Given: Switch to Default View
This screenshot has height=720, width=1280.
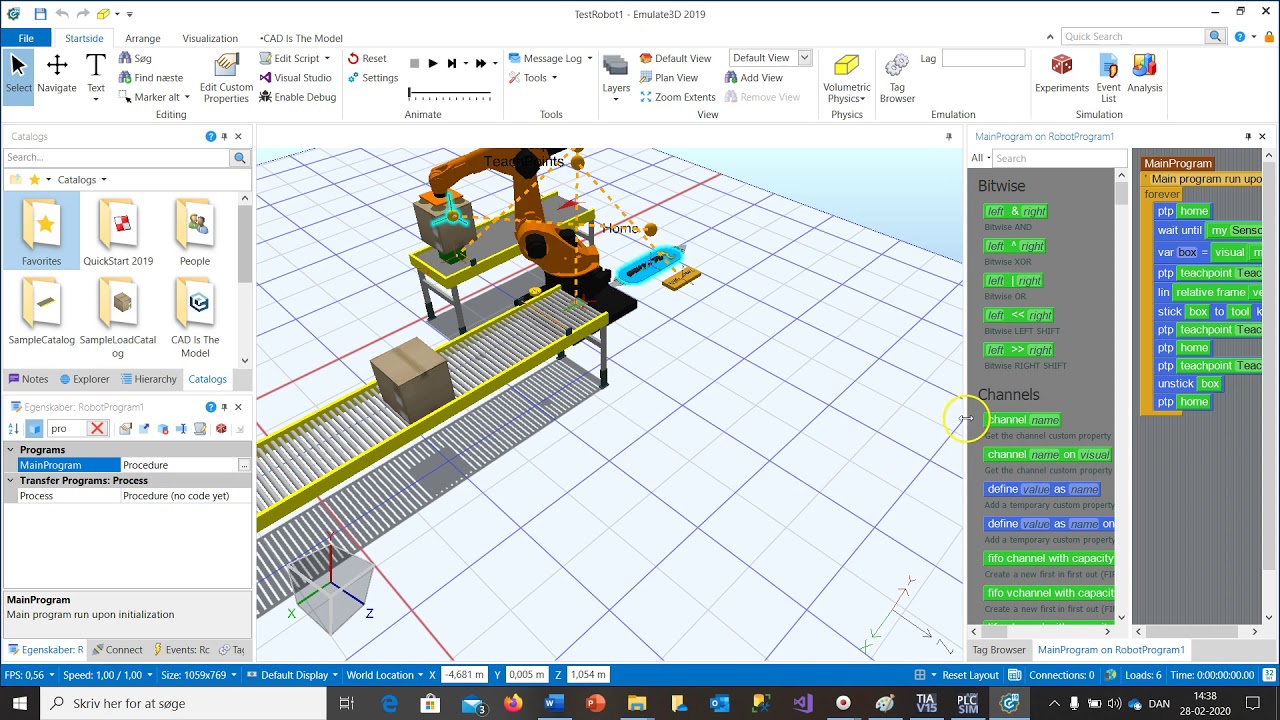Looking at the screenshot, I should click(675, 59).
